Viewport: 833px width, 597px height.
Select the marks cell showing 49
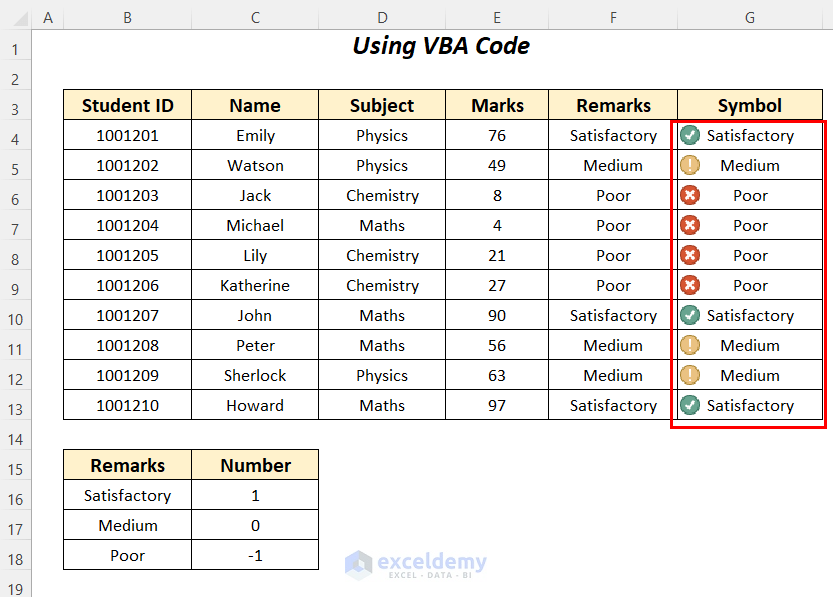point(497,165)
